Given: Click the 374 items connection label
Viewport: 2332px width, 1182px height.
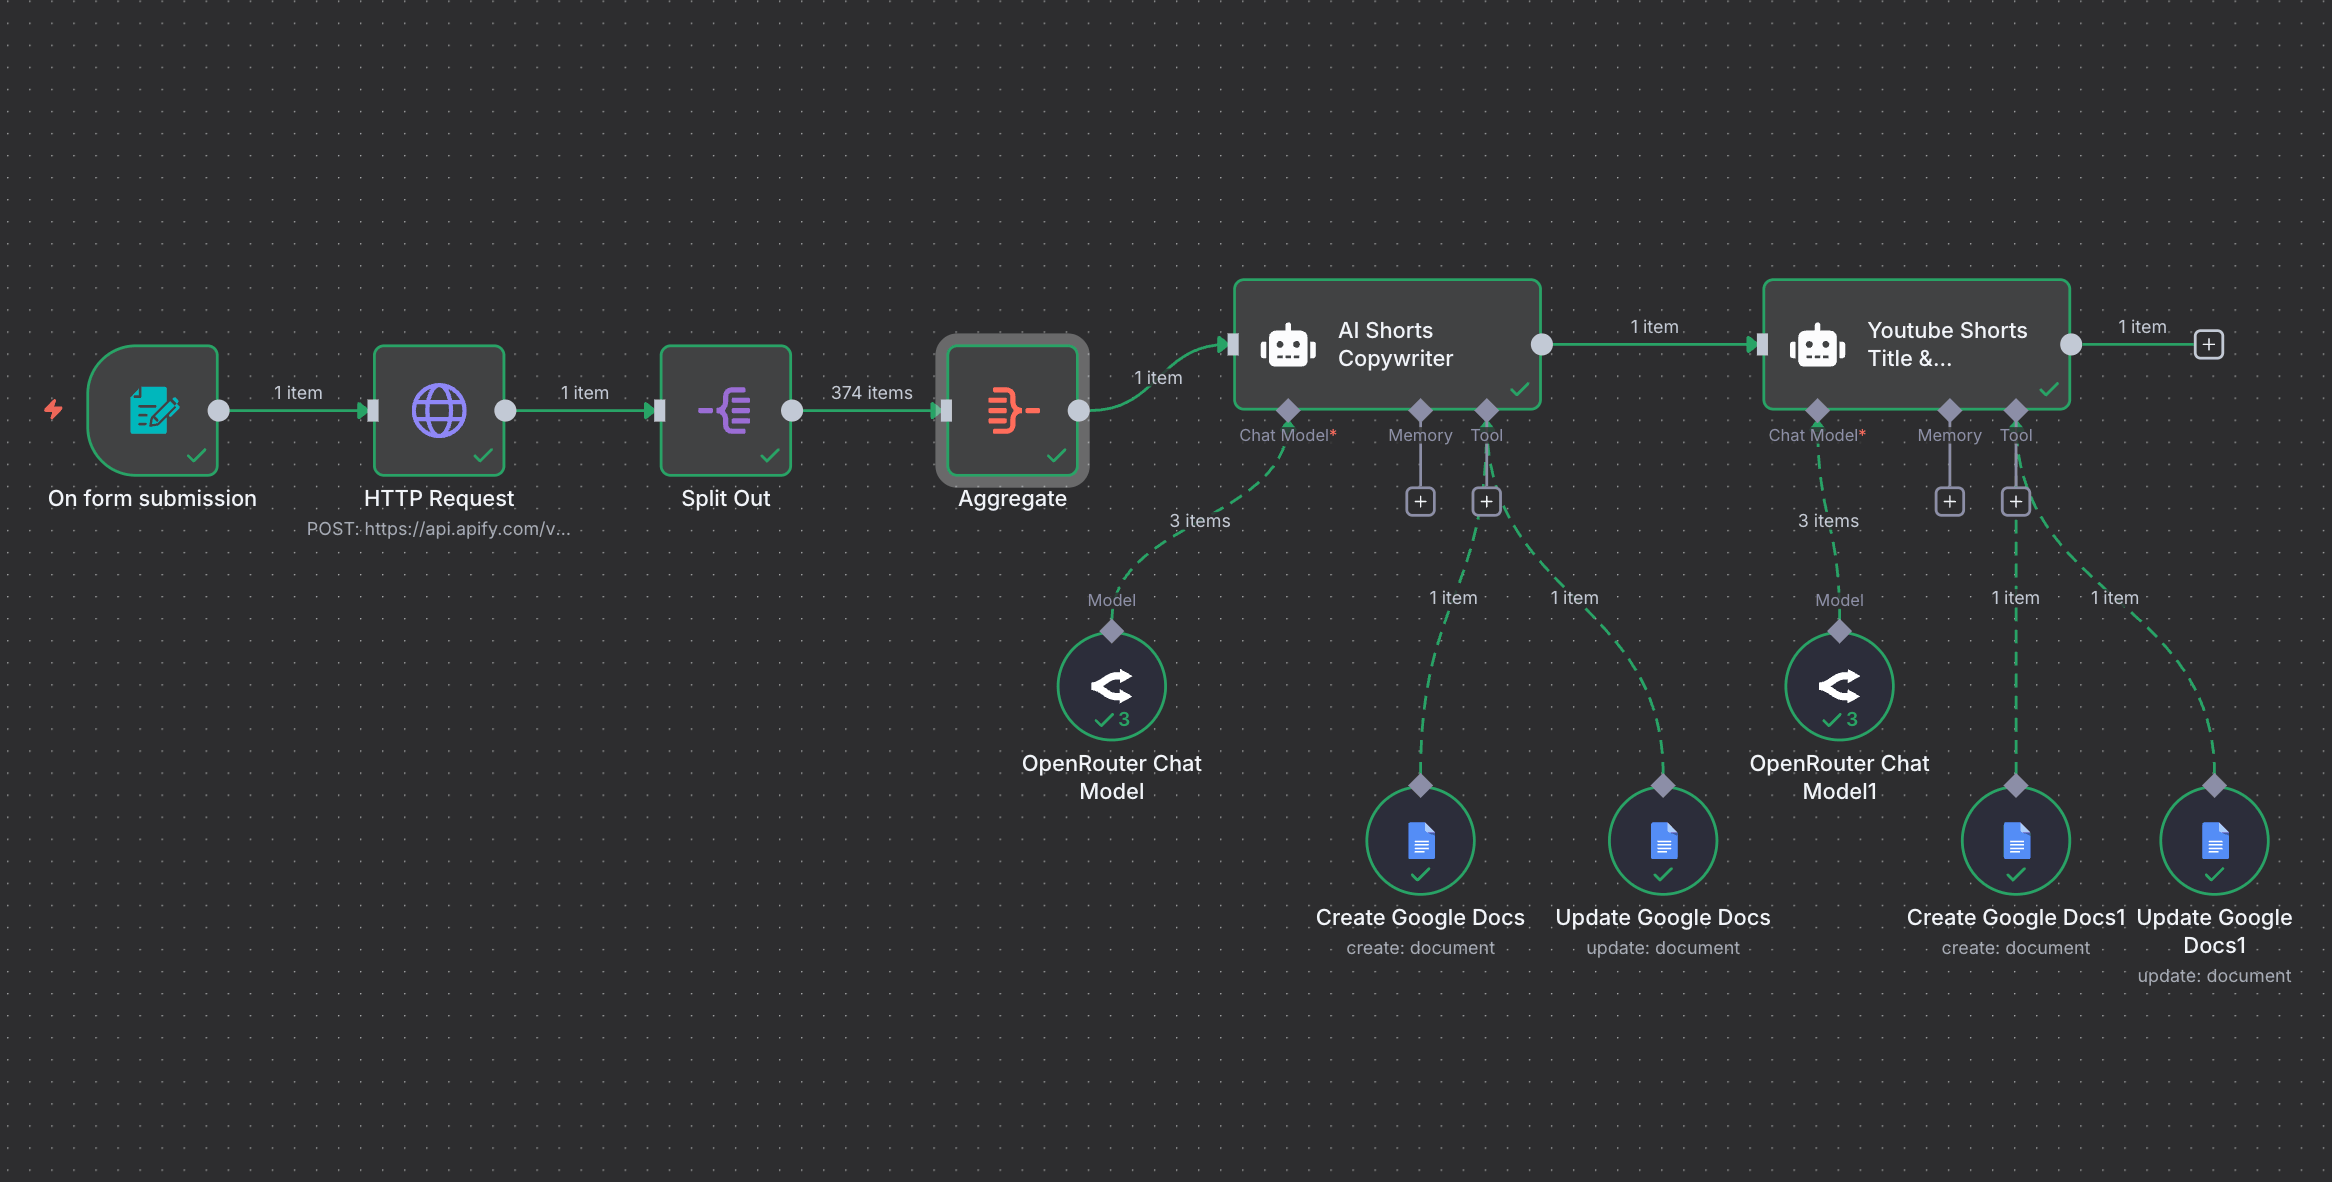Looking at the screenshot, I should [871, 393].
